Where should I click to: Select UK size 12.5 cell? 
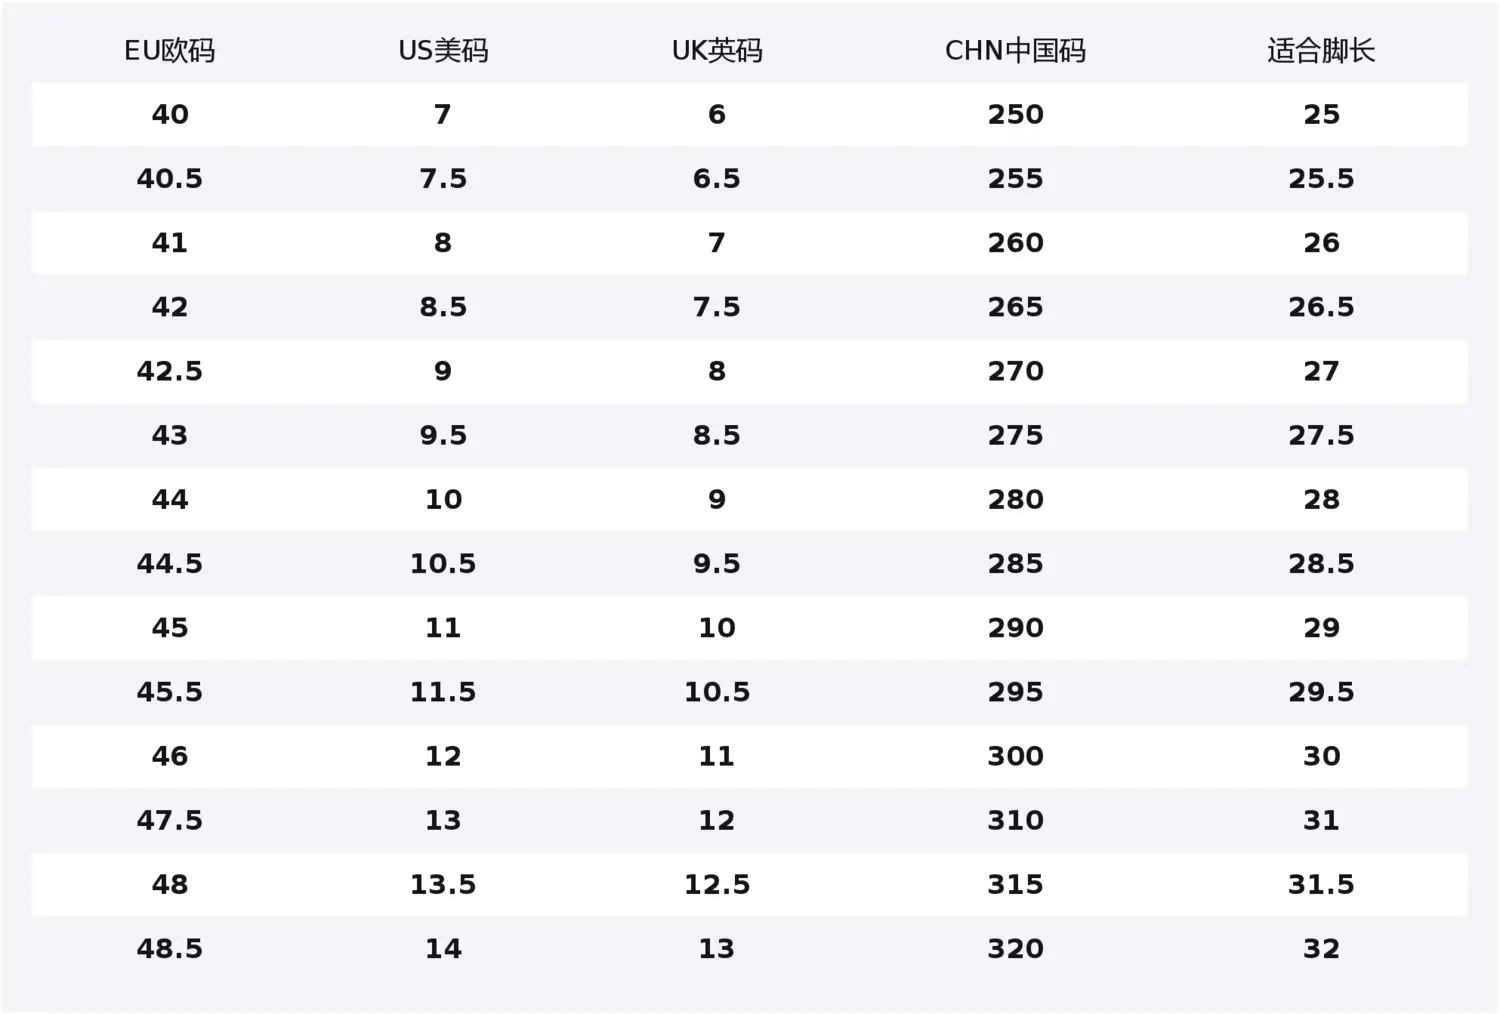(x=717, y=884)
